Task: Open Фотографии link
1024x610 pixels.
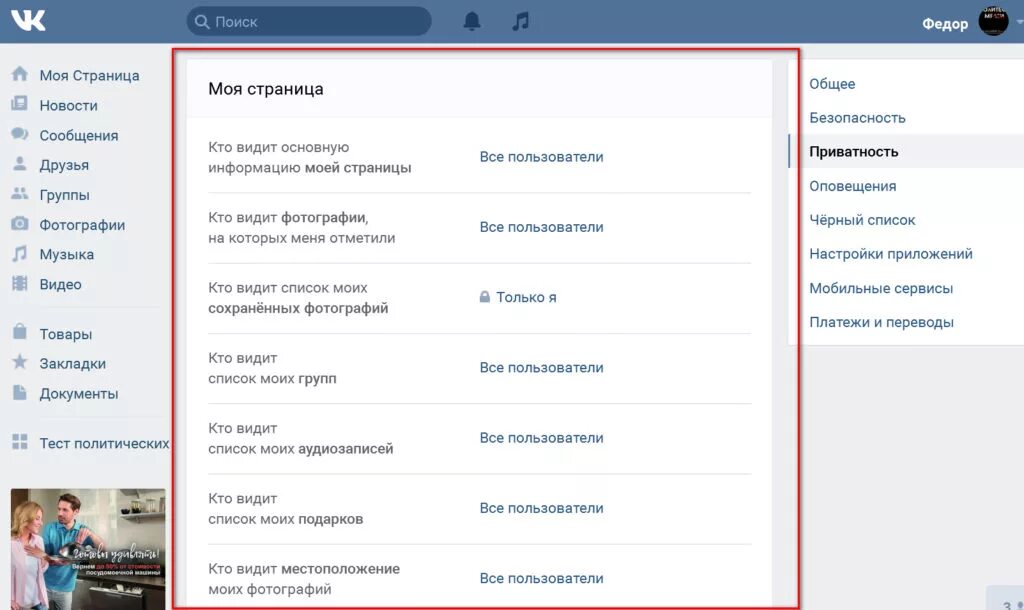Action: coord(82,225)
